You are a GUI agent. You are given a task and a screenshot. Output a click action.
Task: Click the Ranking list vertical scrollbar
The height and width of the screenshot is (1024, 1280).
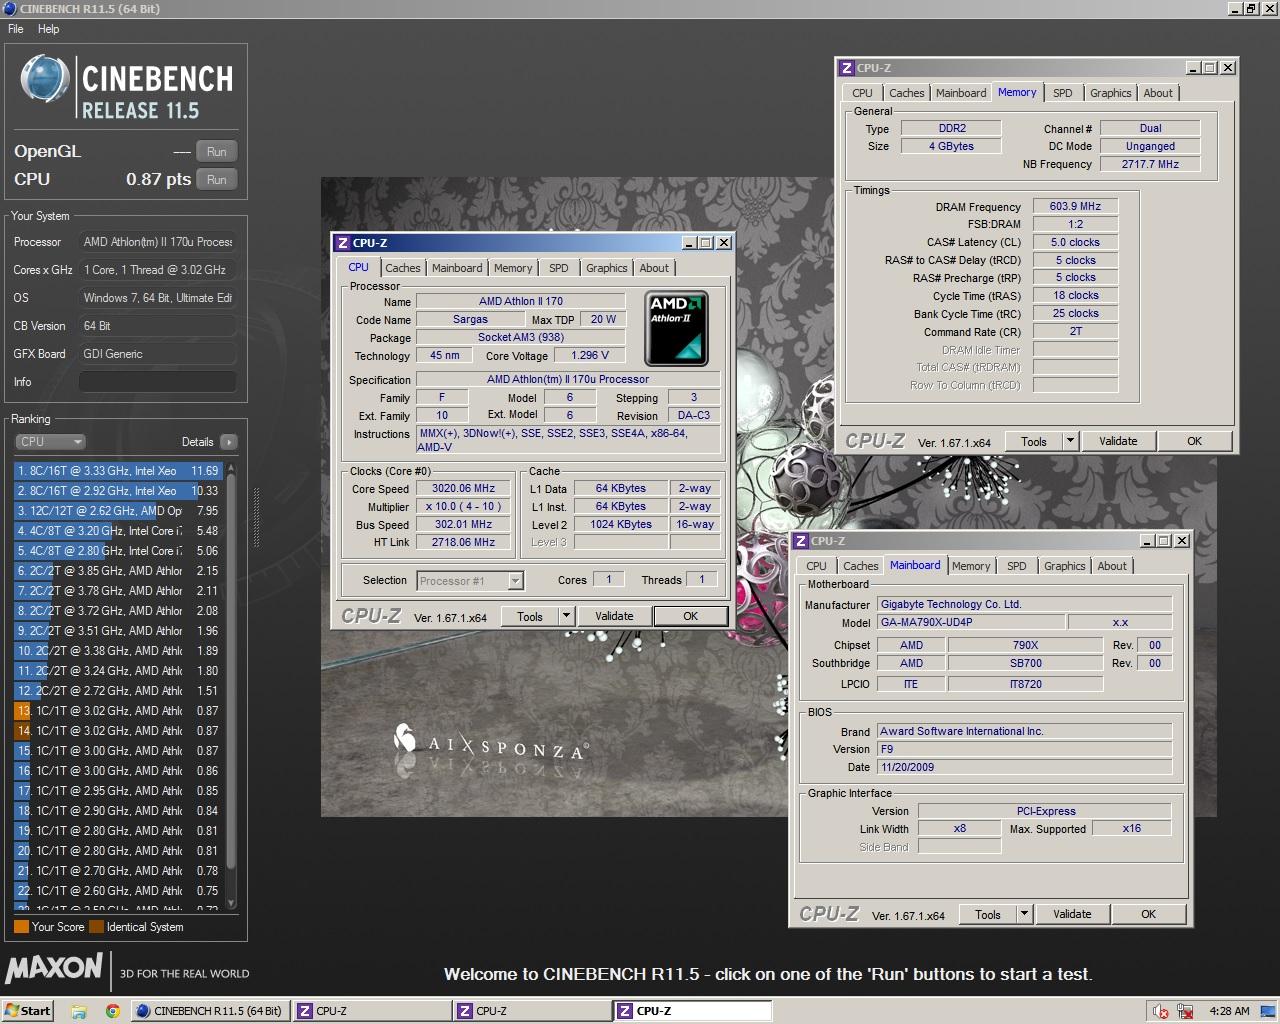232,685
